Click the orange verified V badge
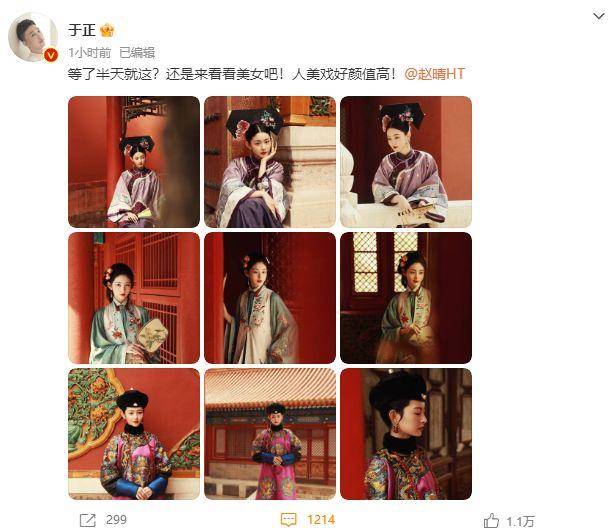 pos(50,55)
